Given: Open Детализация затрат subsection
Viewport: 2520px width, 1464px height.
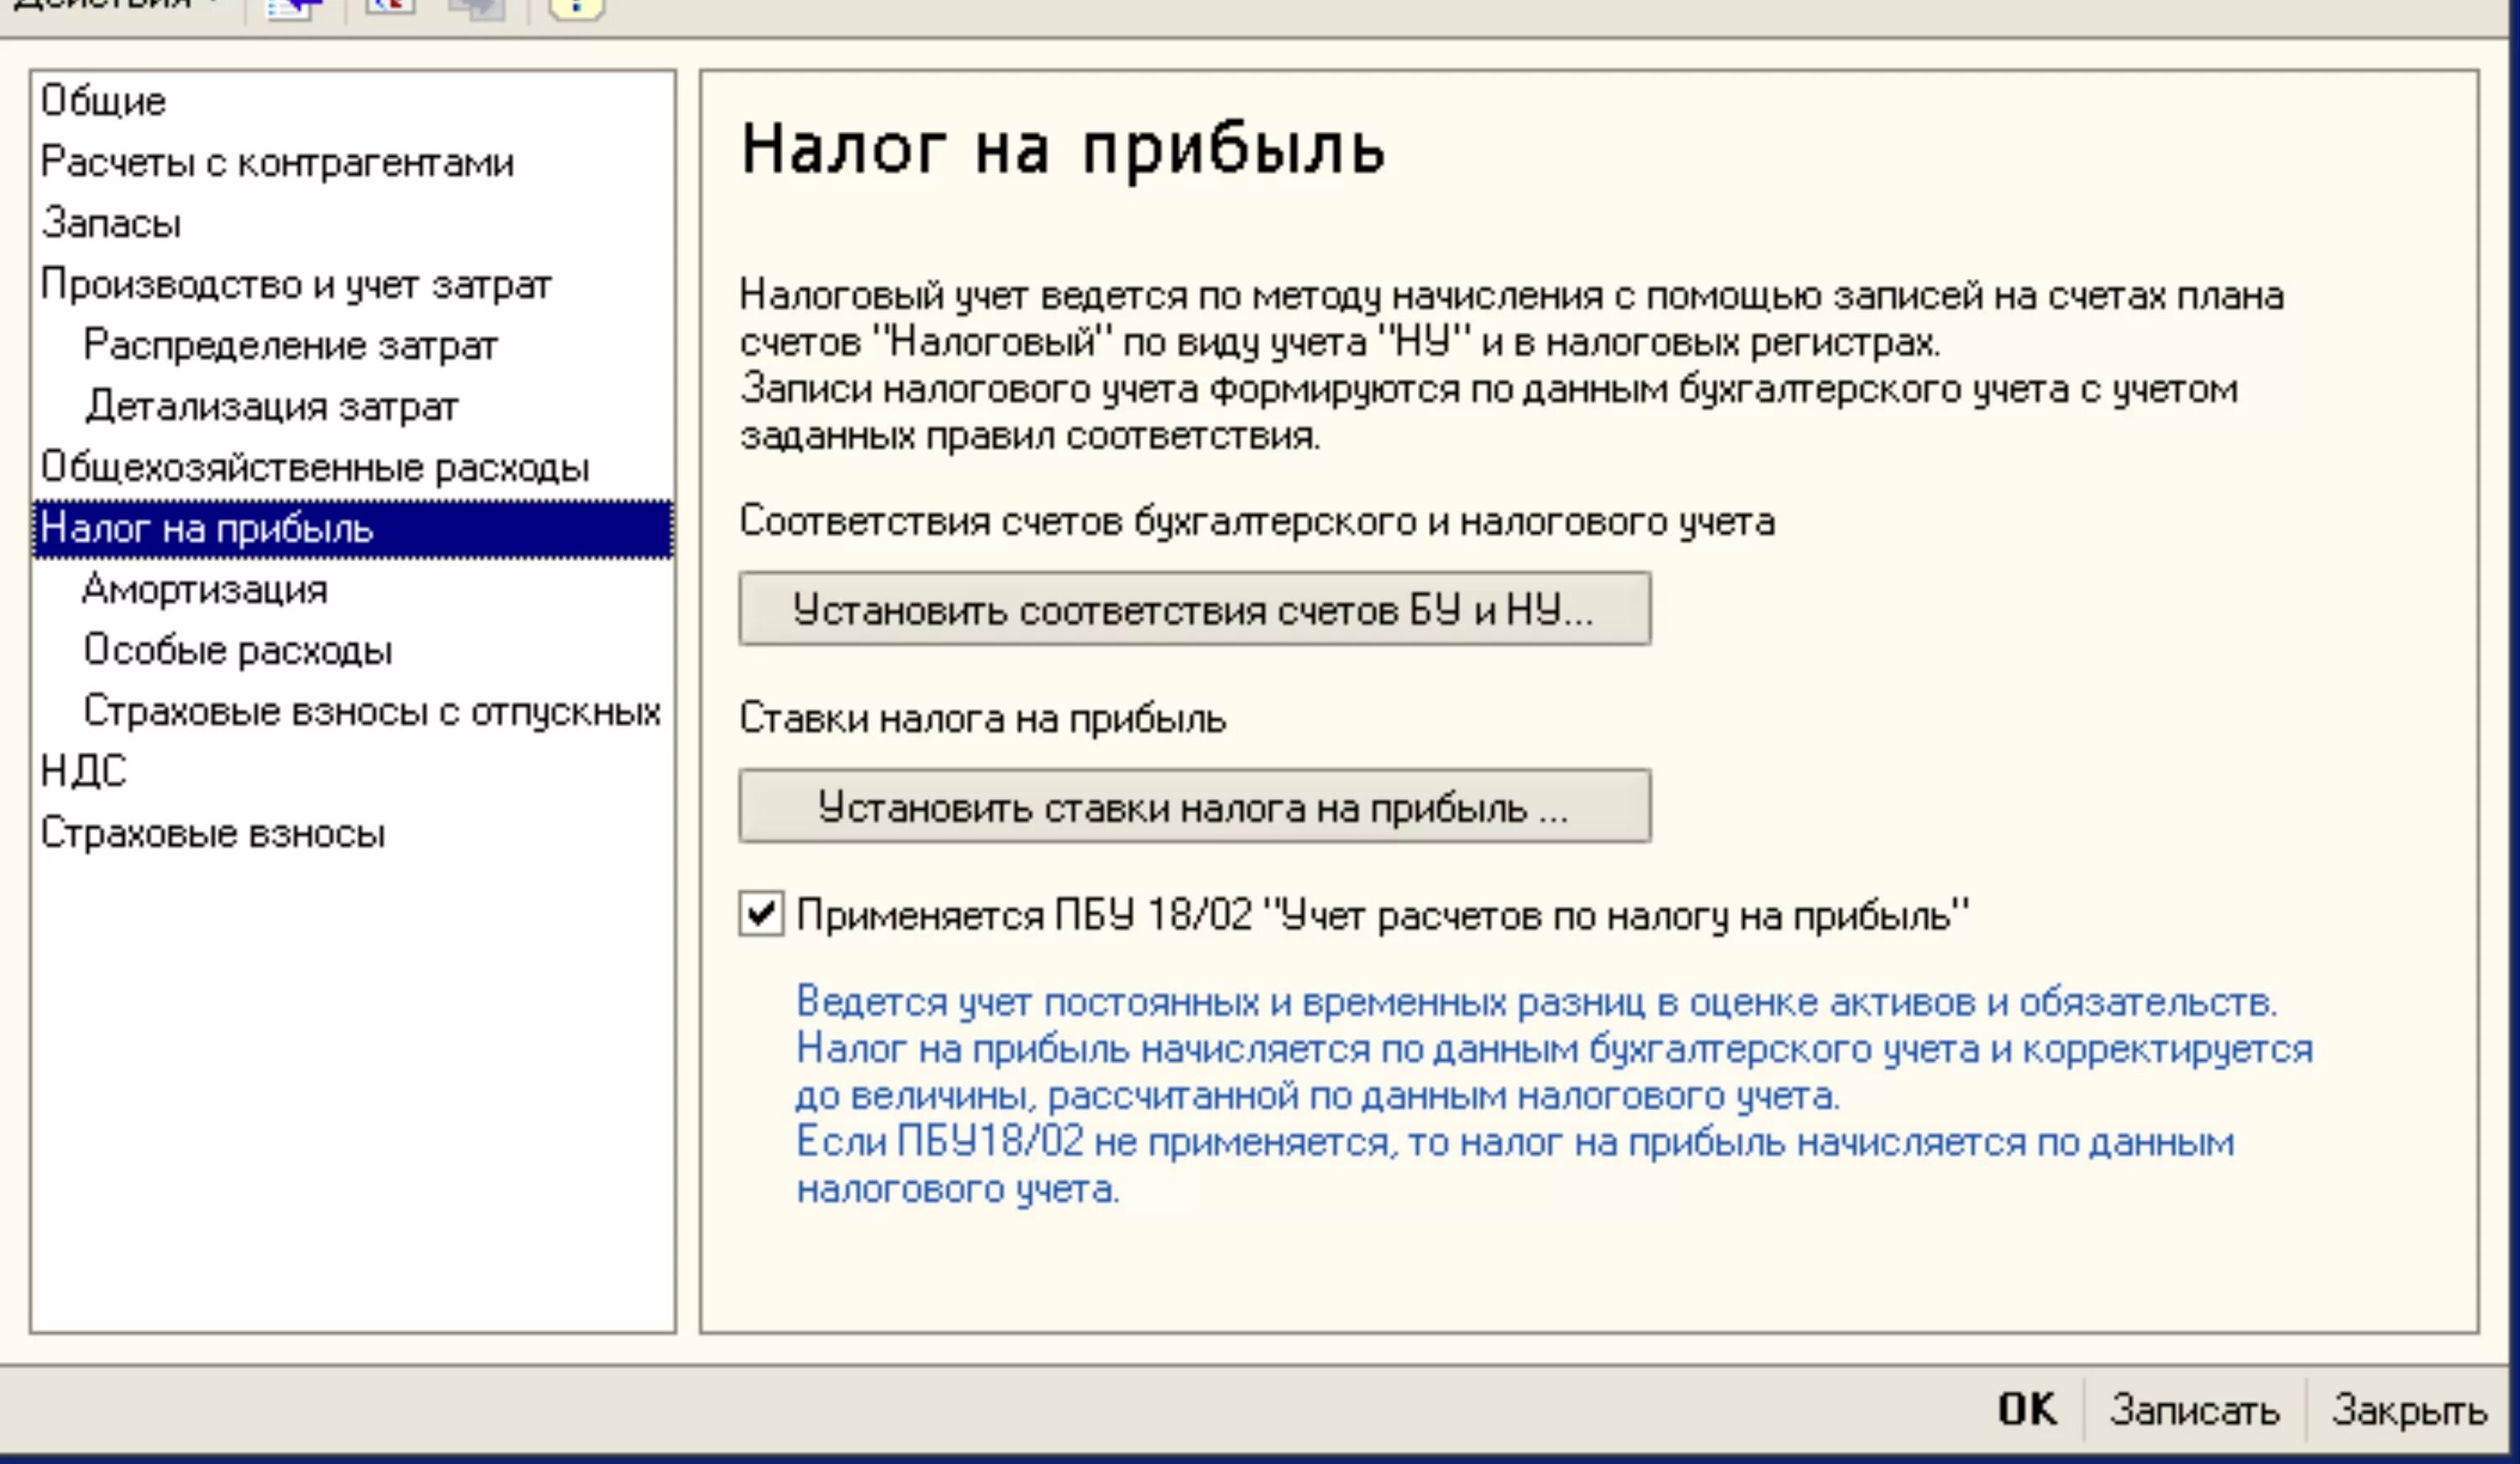Looking at the screenshot, I should pos(271,406).
